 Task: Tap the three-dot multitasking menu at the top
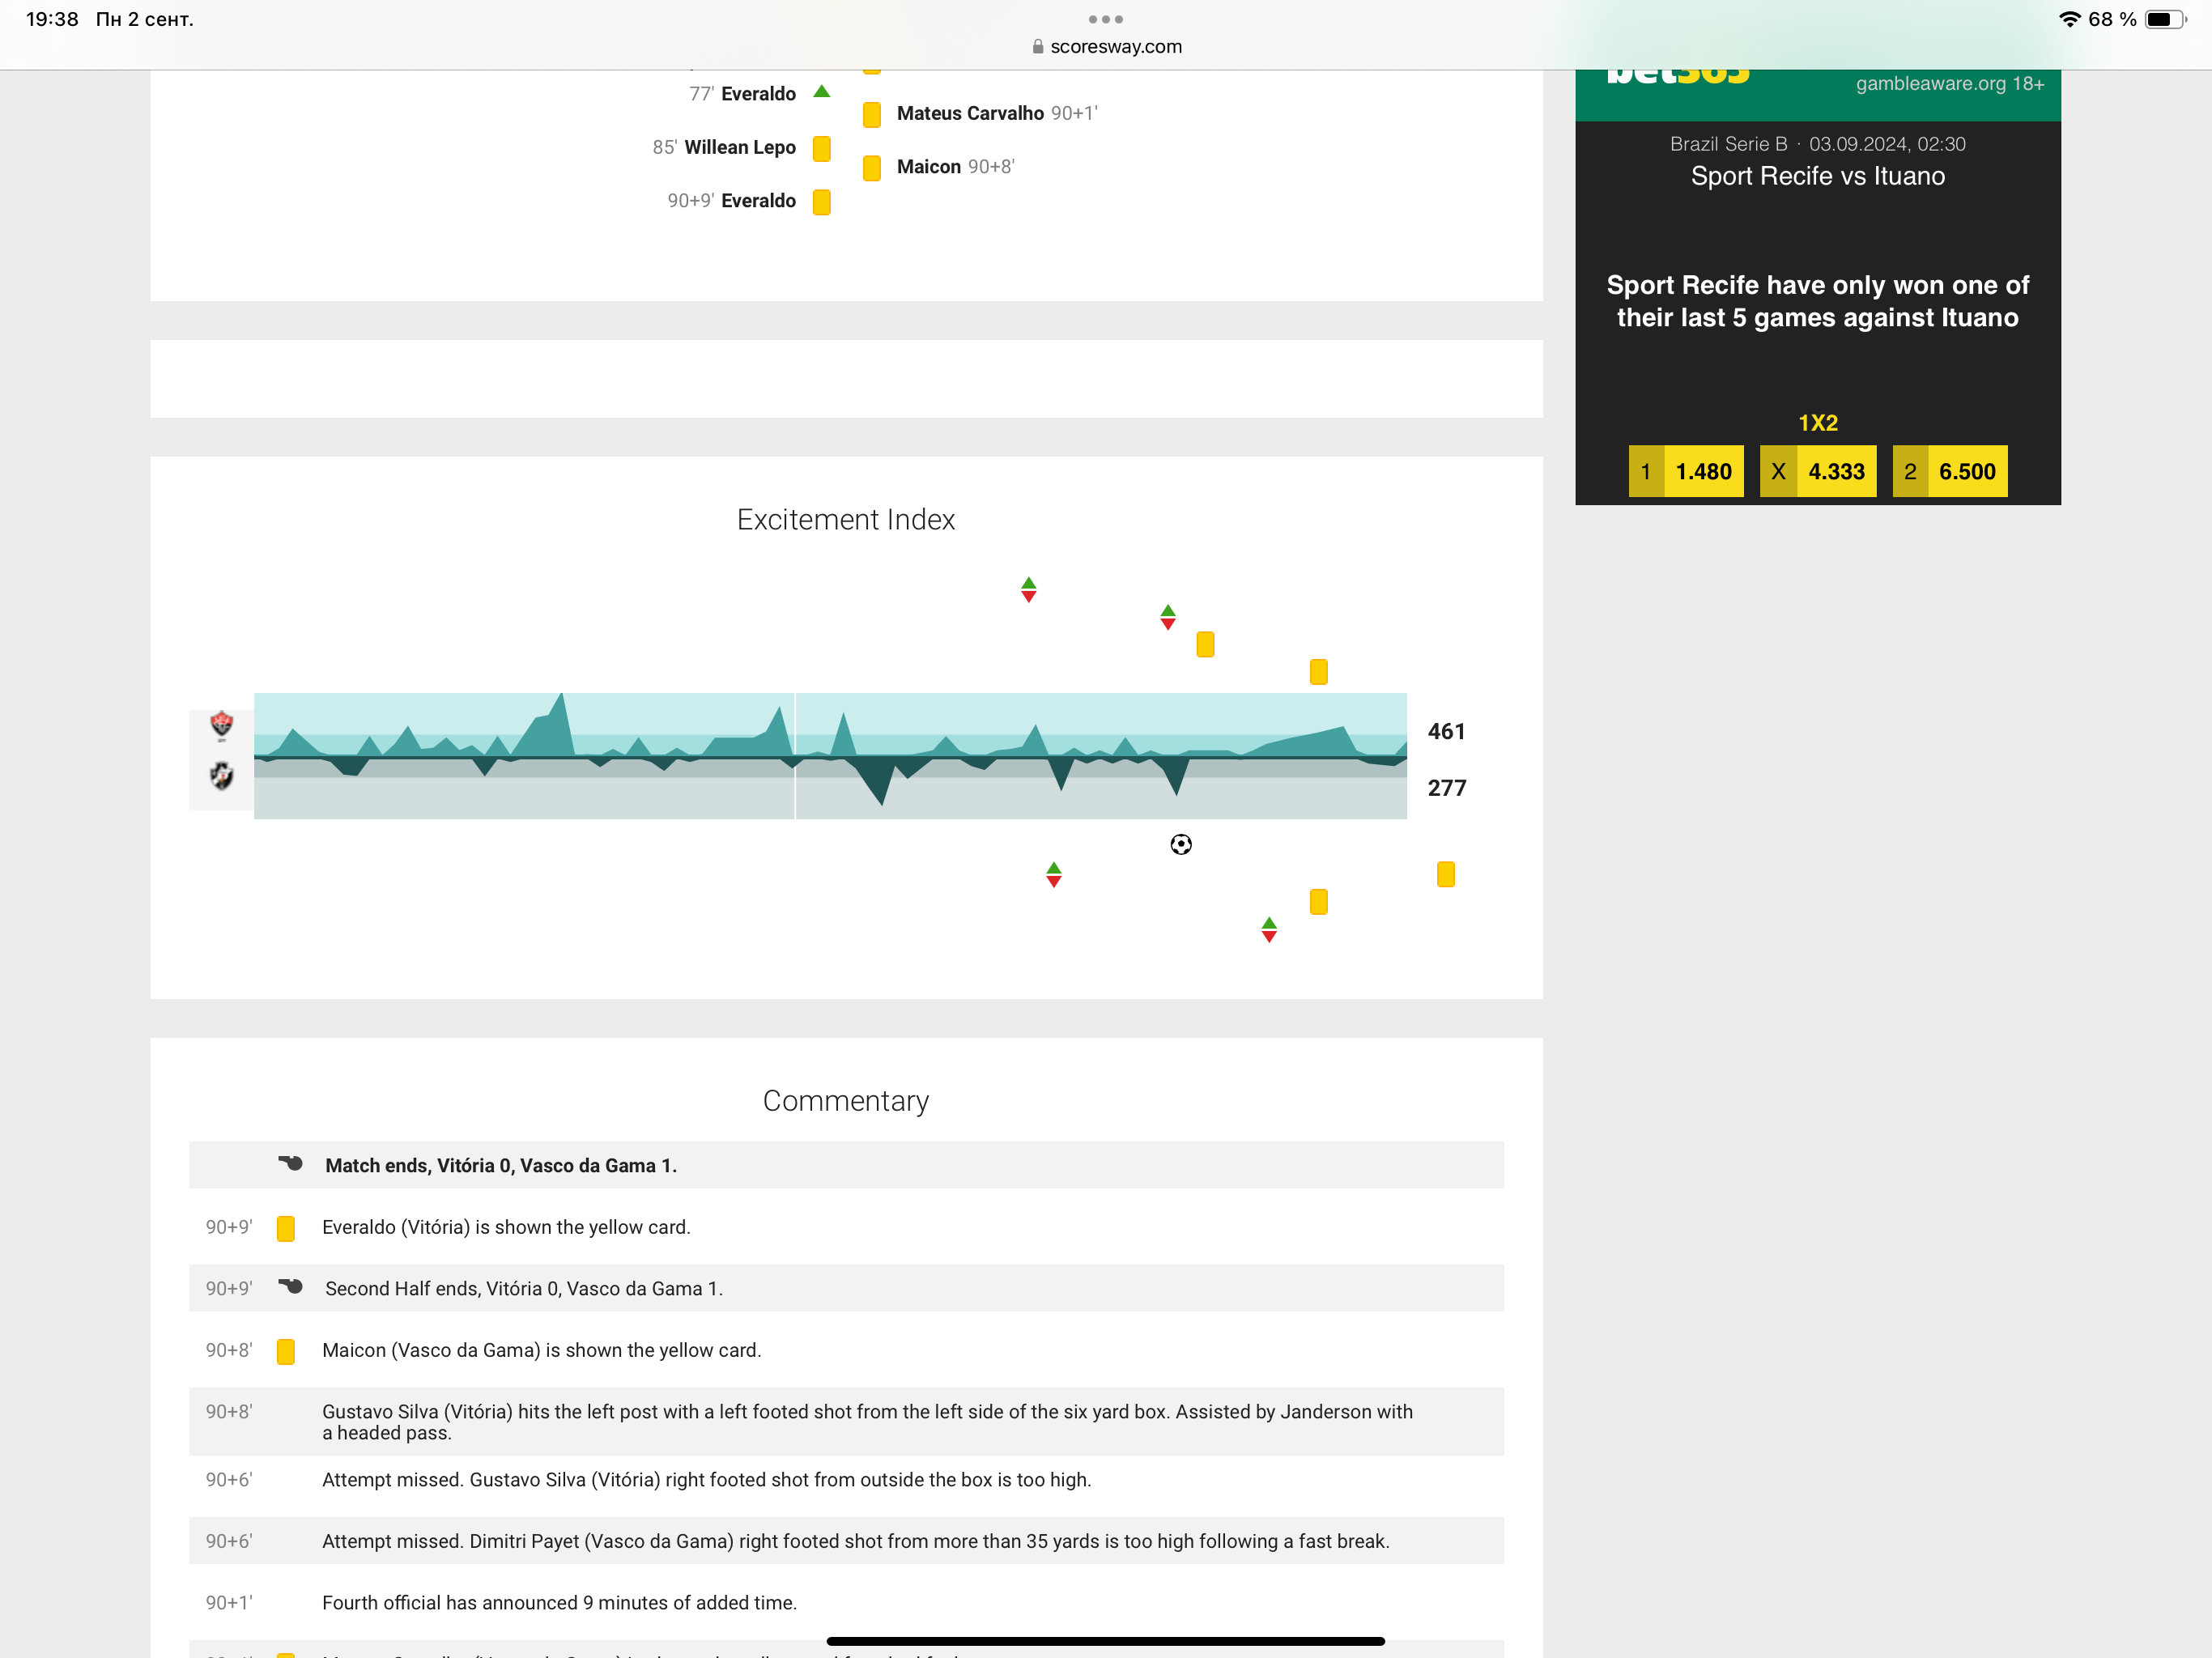[x=1105, y=19]
